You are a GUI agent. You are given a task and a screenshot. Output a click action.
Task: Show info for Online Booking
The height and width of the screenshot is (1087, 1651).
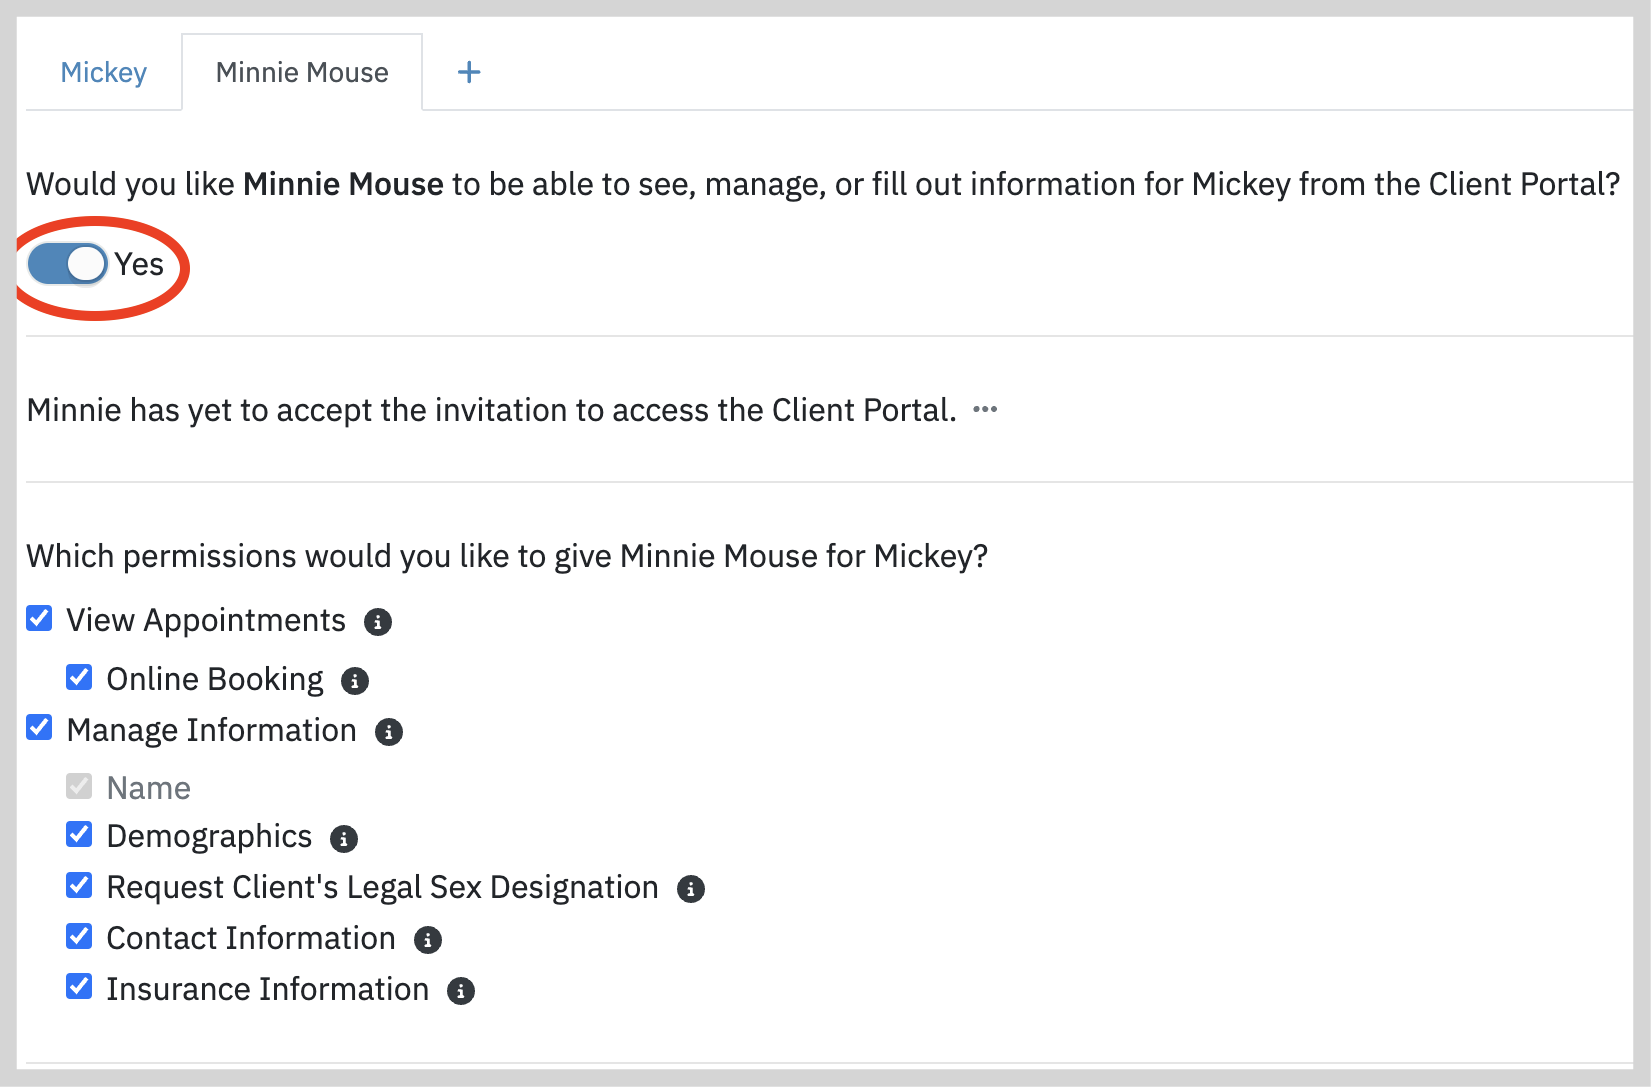(x=355, y=681)
